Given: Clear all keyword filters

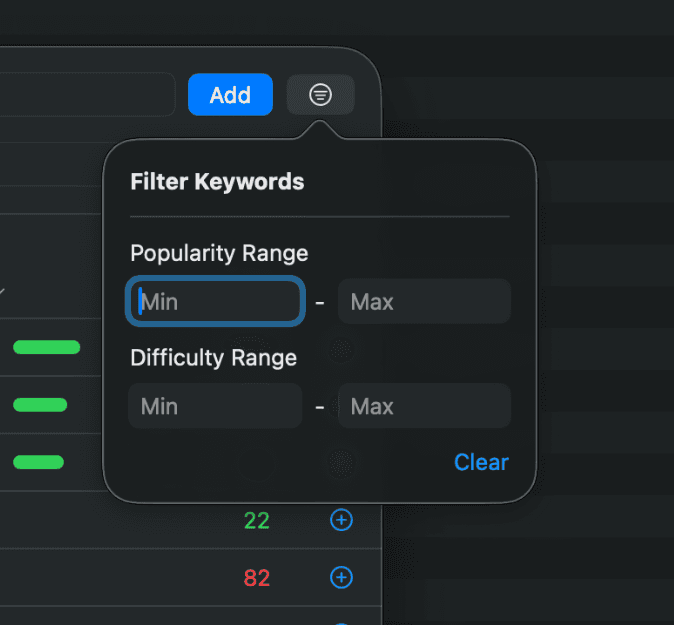Looking at the screenshot, I should [x=481, y=463].
